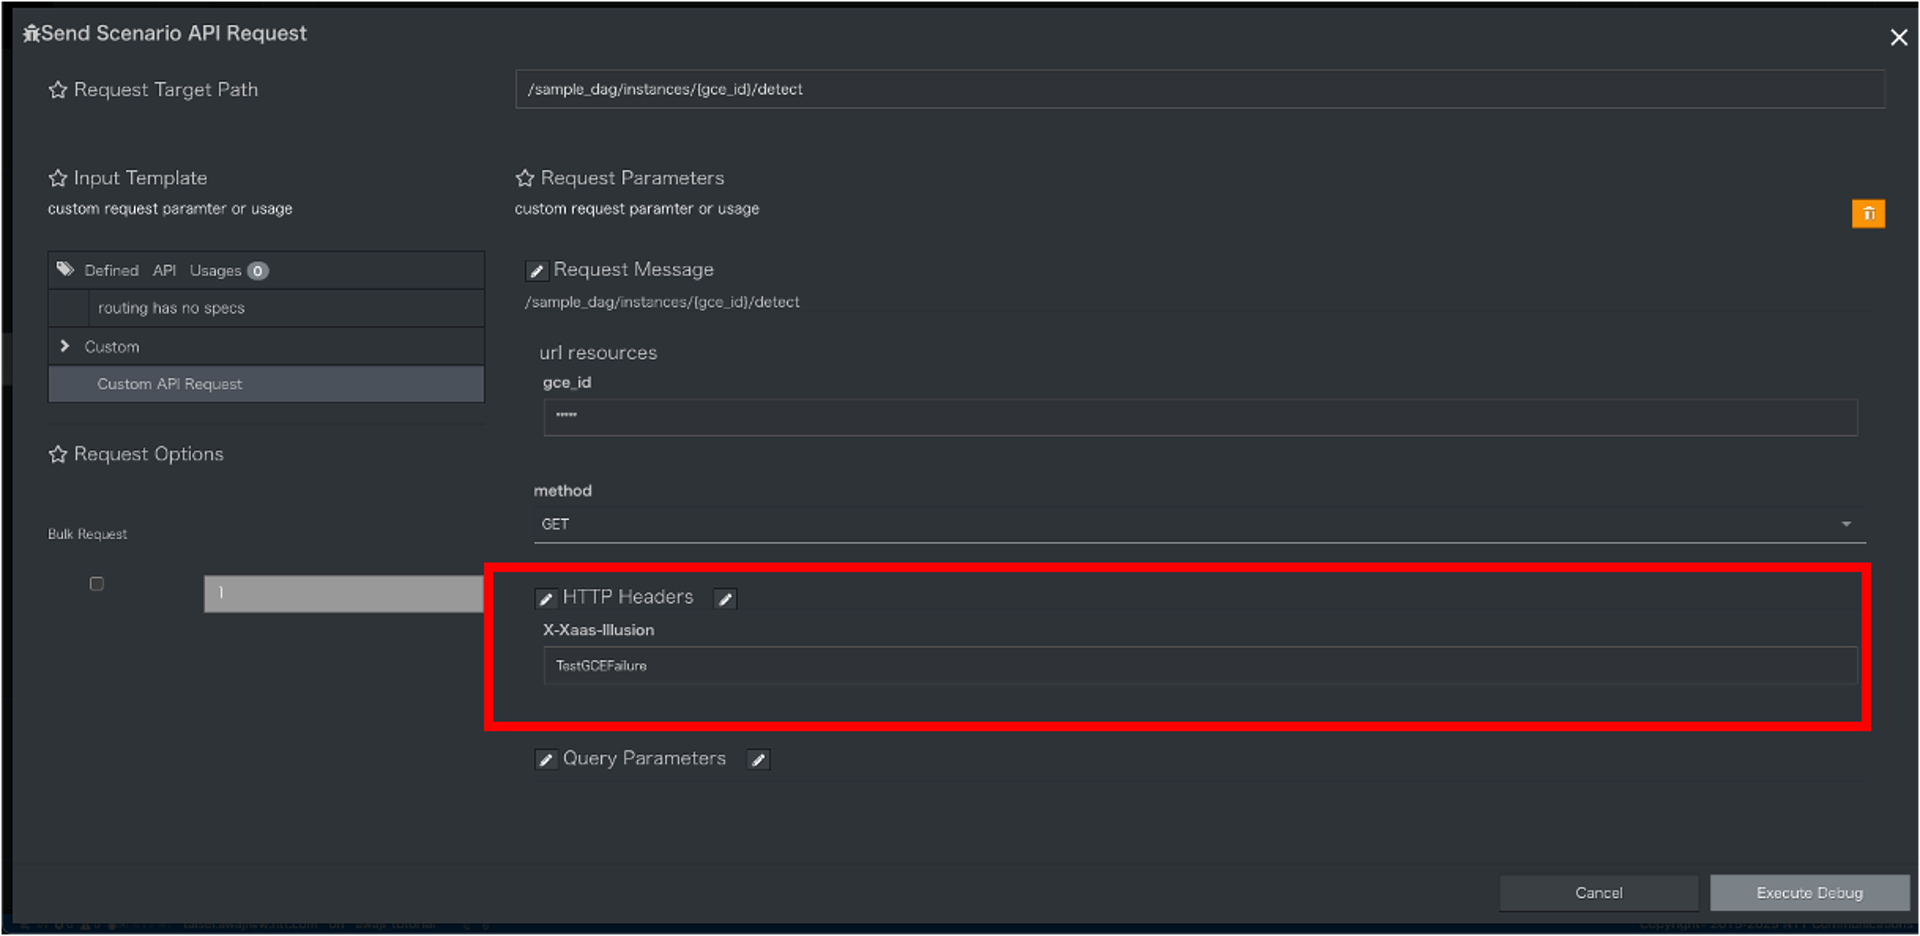Click the tag icon next to Defined
Image resolution: width=1920 pixels, height=936 pixels.
click(x=66, y=270)
